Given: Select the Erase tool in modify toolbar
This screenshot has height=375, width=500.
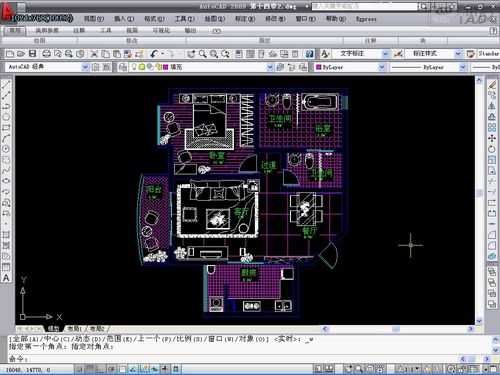Looking at the screenshot, I should pos(492,84).
